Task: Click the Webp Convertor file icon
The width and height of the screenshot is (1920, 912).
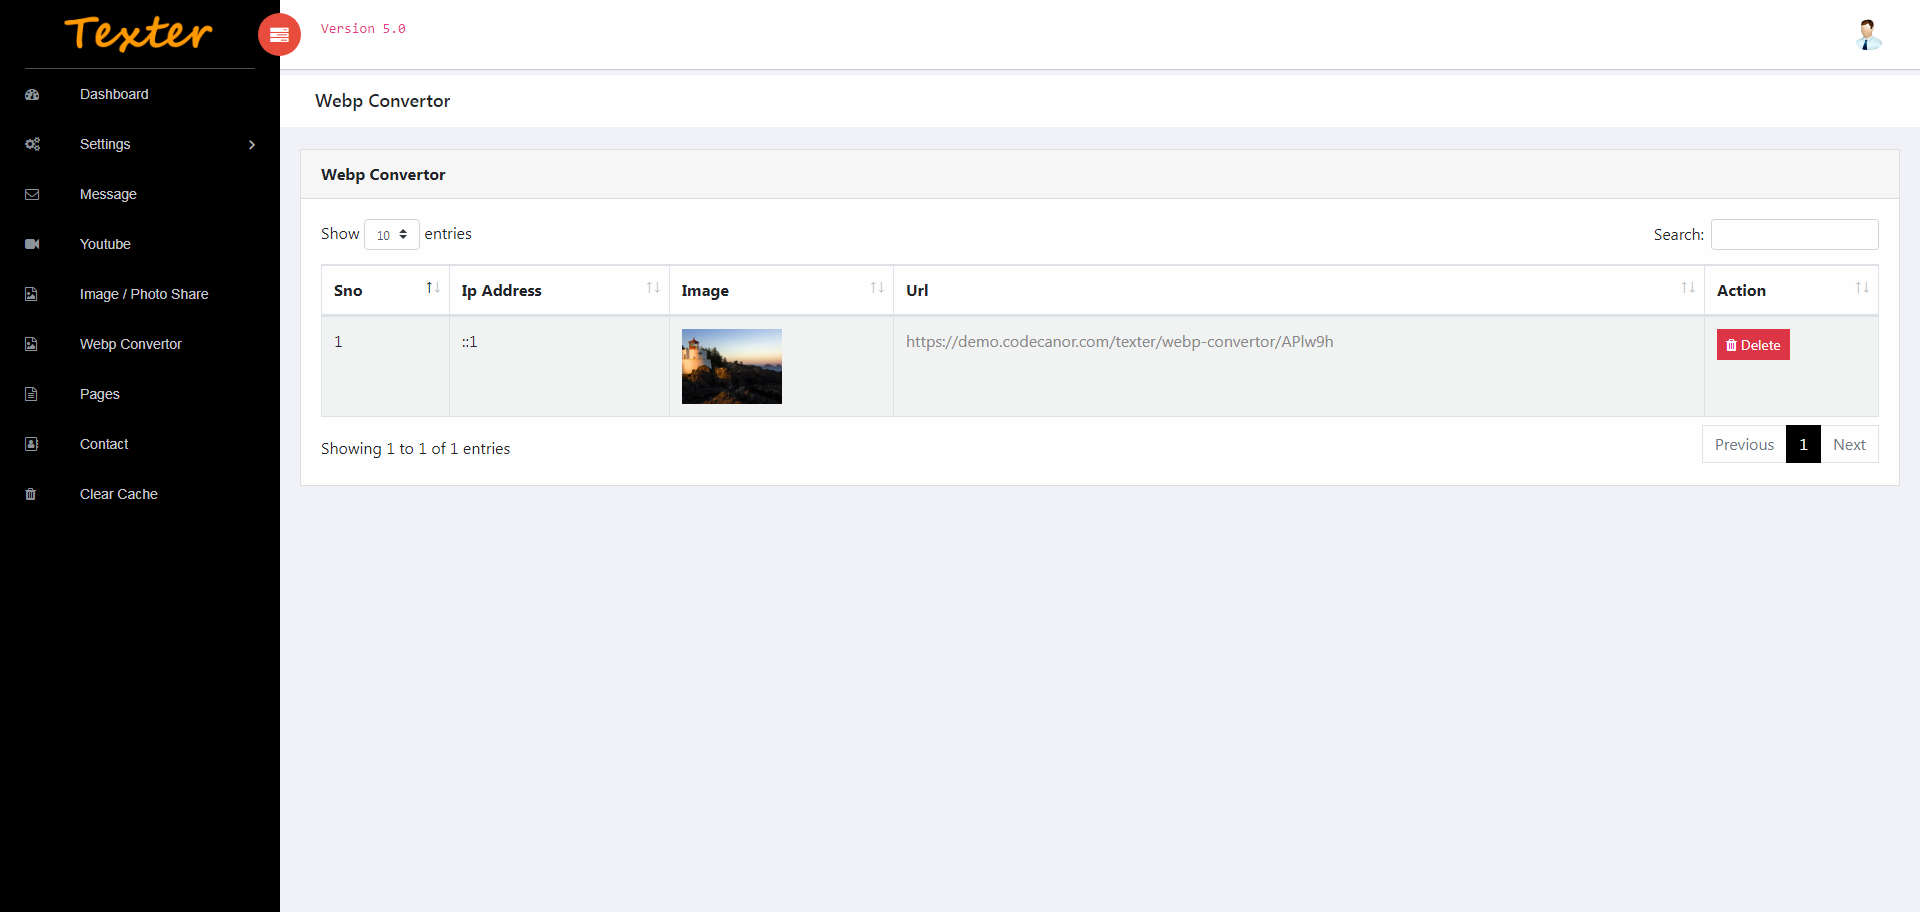Action: click(x=31, y=345)
